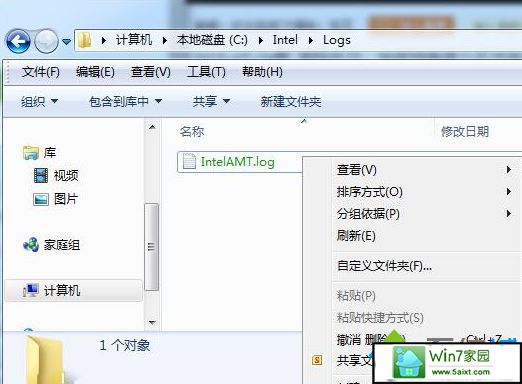Click the 视频 film icon in sidebar
The image size is (522, 384).
click(x=41, y=175)
